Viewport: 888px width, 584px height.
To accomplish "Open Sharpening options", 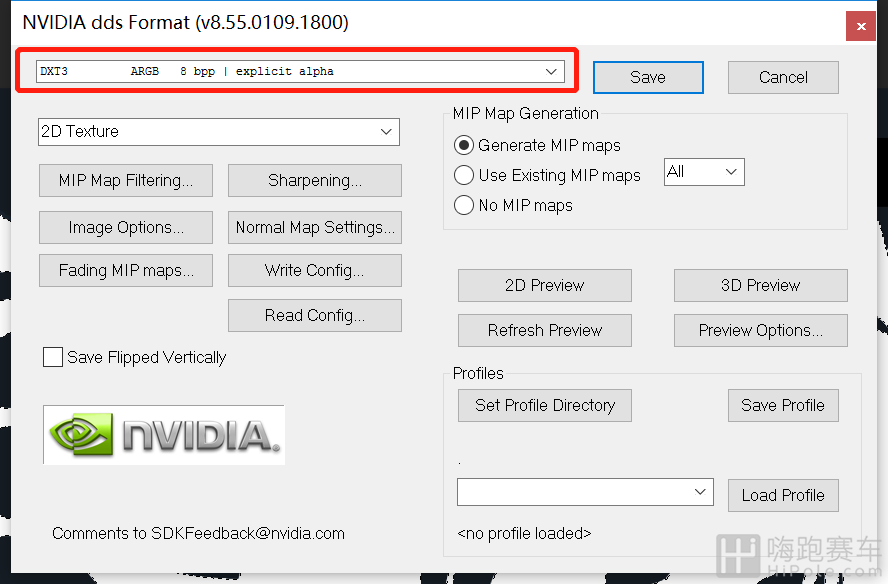I will pos(315,181).
